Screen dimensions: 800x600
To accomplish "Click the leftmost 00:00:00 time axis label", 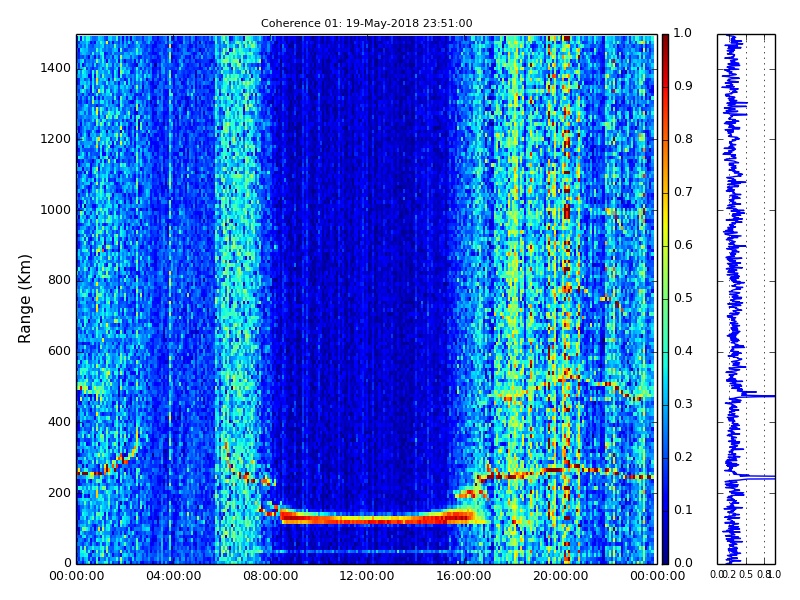I will [x=77, y=576].
